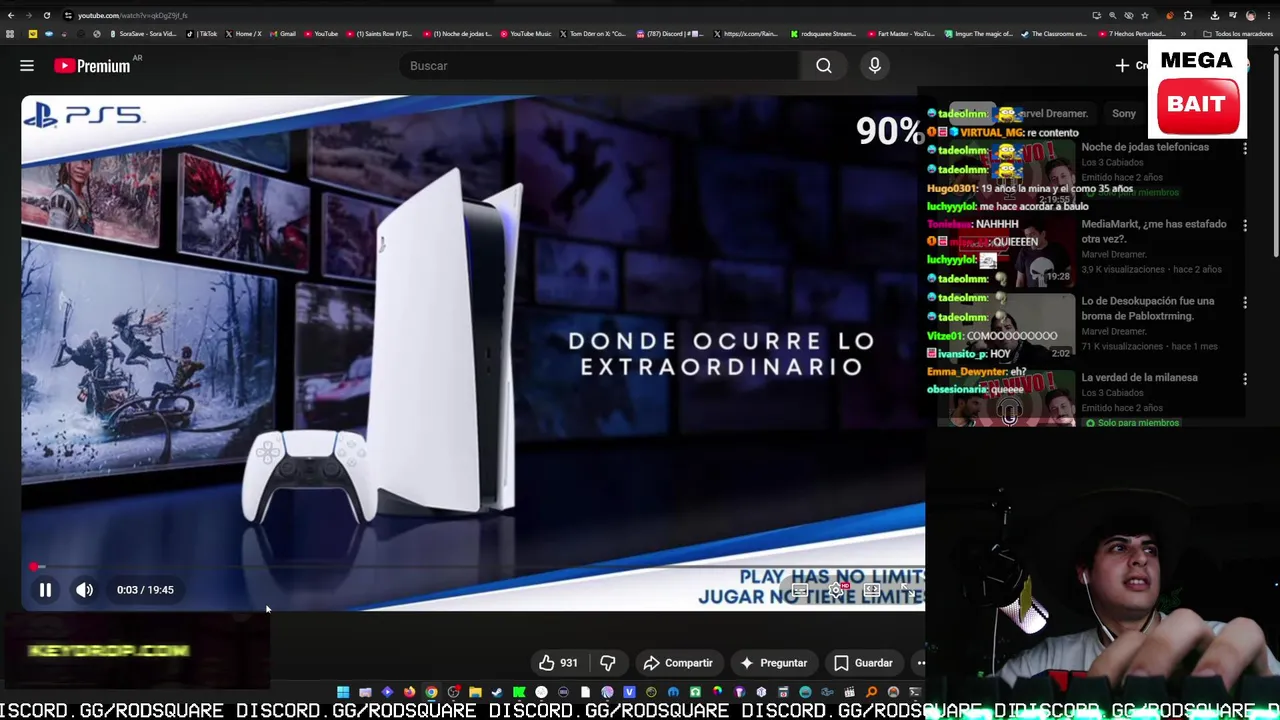
Task: Open options for MediaMarkt video
Action: pyautogui.click(x=1245, y=226)
